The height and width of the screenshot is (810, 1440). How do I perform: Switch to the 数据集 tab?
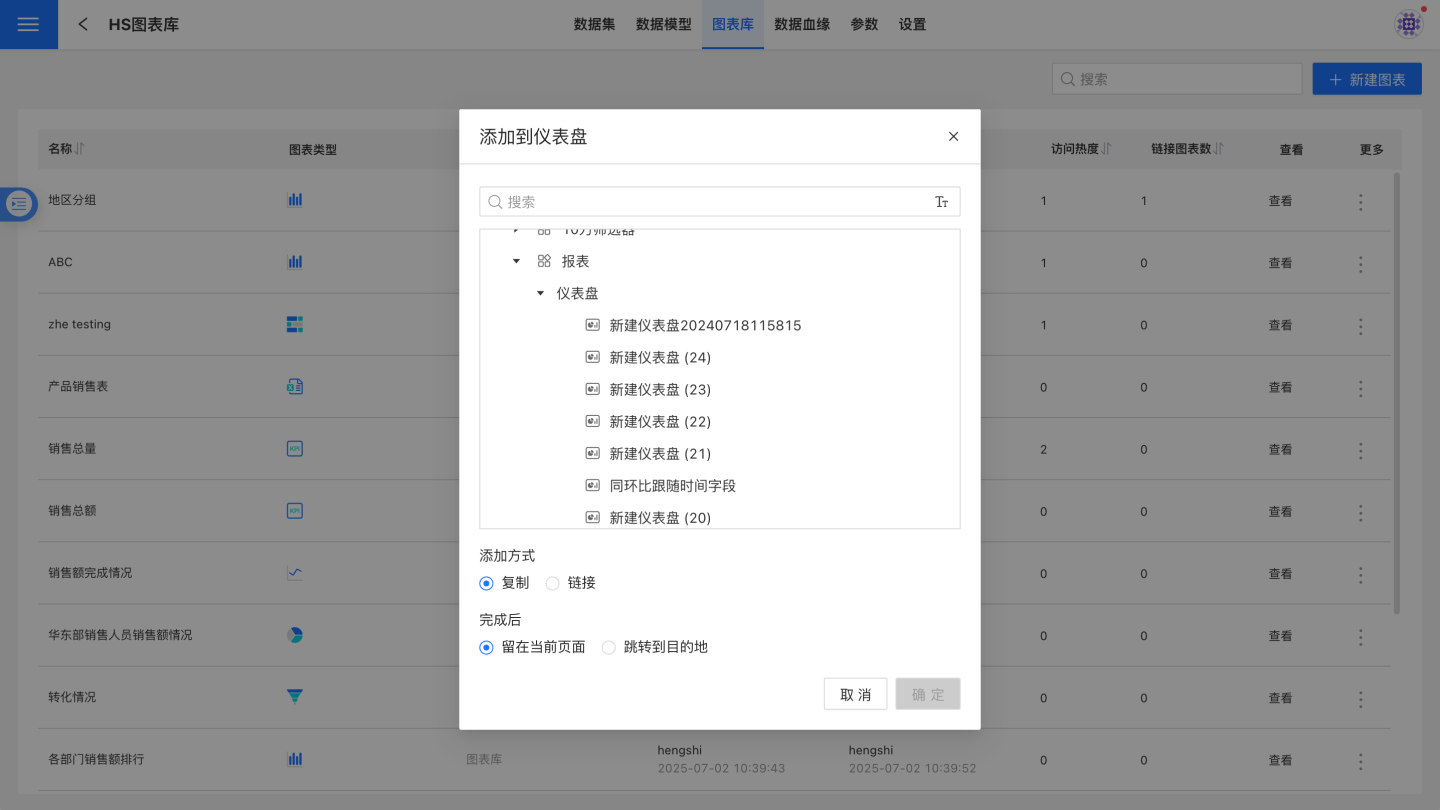tap(594, 24)
